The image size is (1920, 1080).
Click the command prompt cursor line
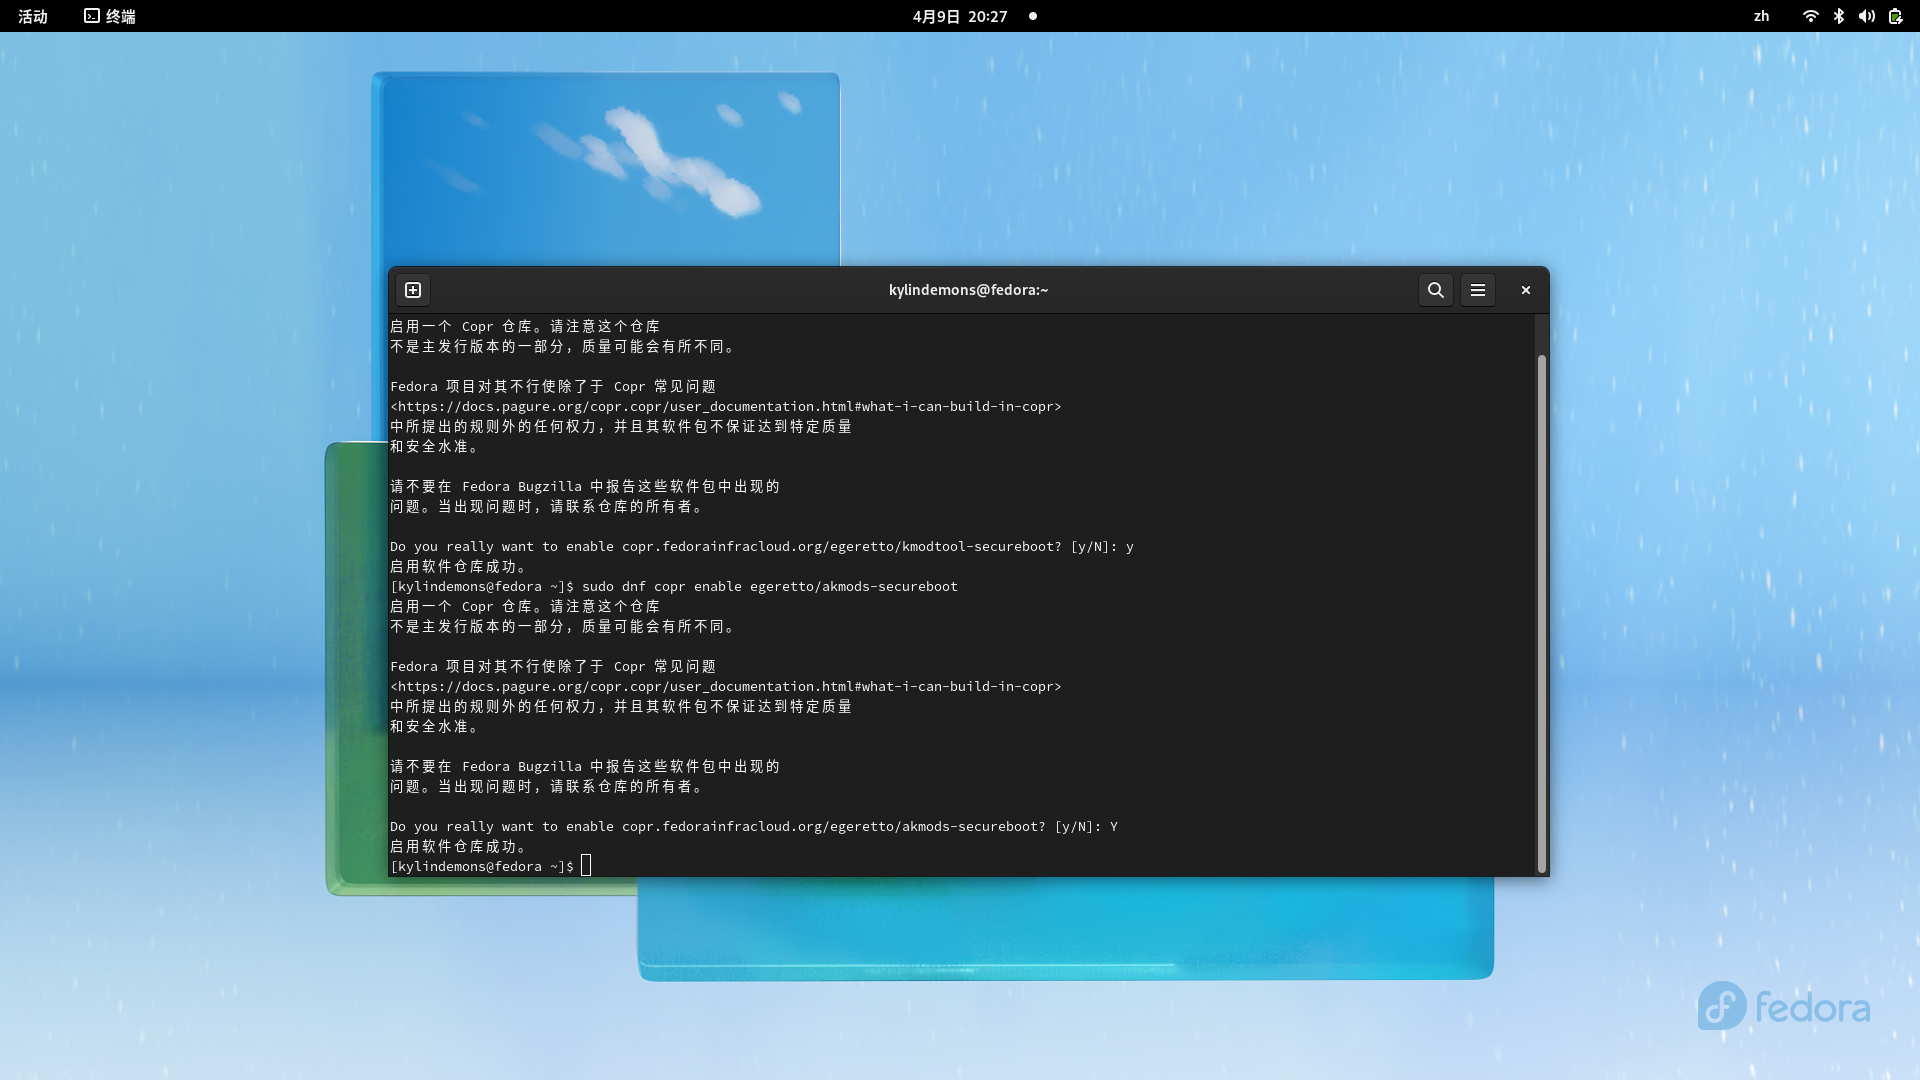pos(586,866)
